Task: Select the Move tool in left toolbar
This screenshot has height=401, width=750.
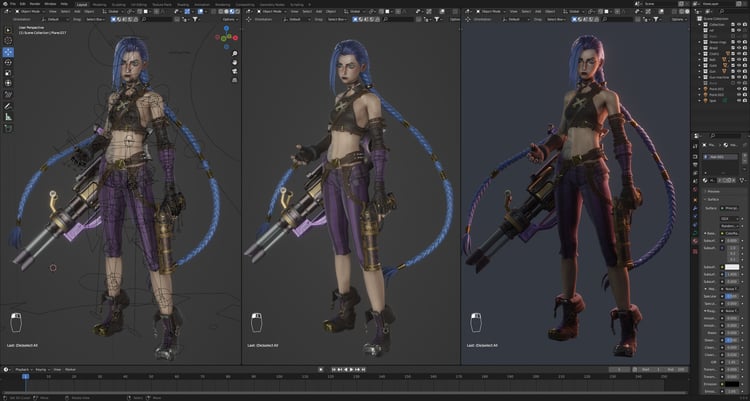Action: click(x=8, y=52)
